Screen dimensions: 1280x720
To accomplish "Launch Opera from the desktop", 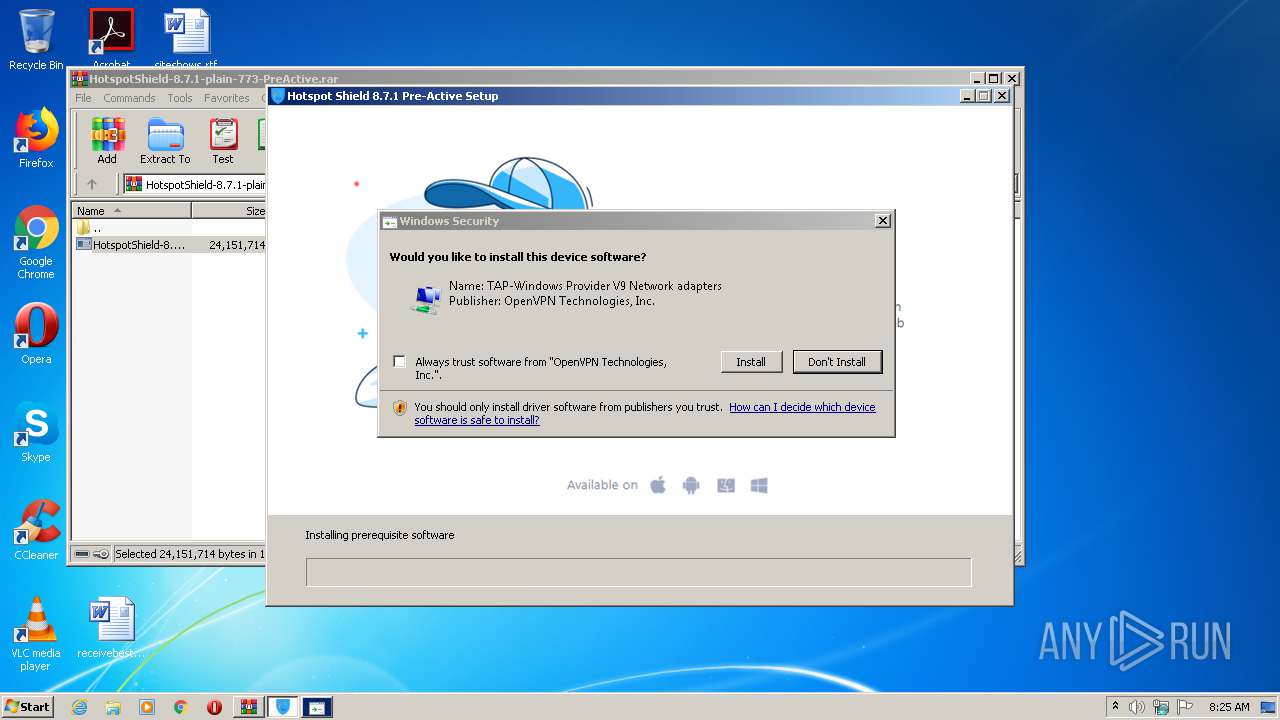I will (x=36, y=334).
